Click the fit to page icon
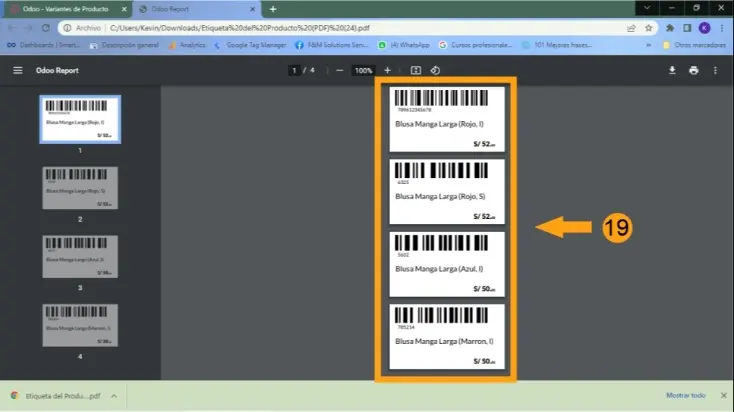Image resolution: width=734 pixels, height=412 pixels. click(x=416, y=70)
